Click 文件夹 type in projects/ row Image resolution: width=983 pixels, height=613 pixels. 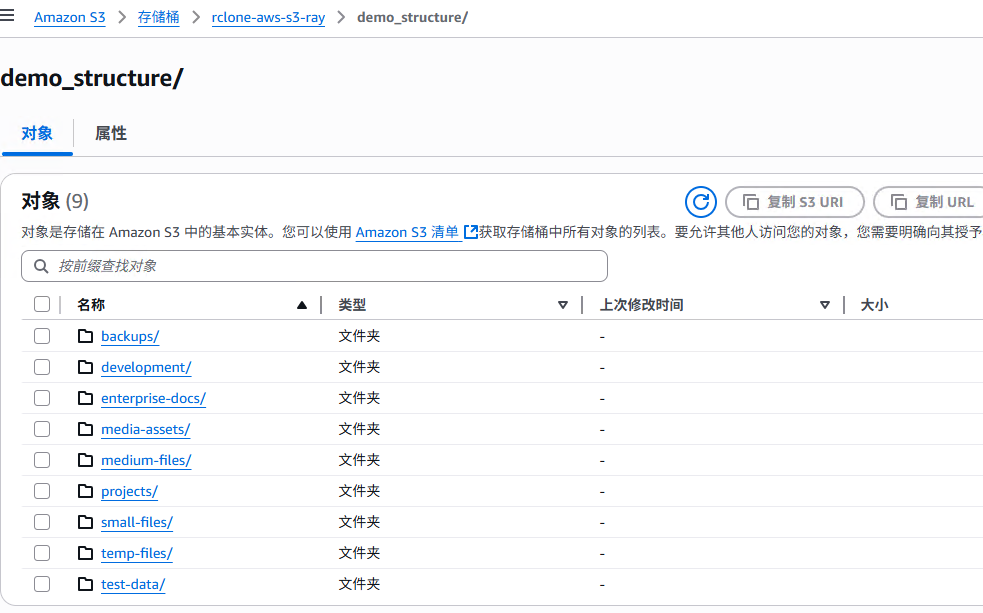(359, 491)
